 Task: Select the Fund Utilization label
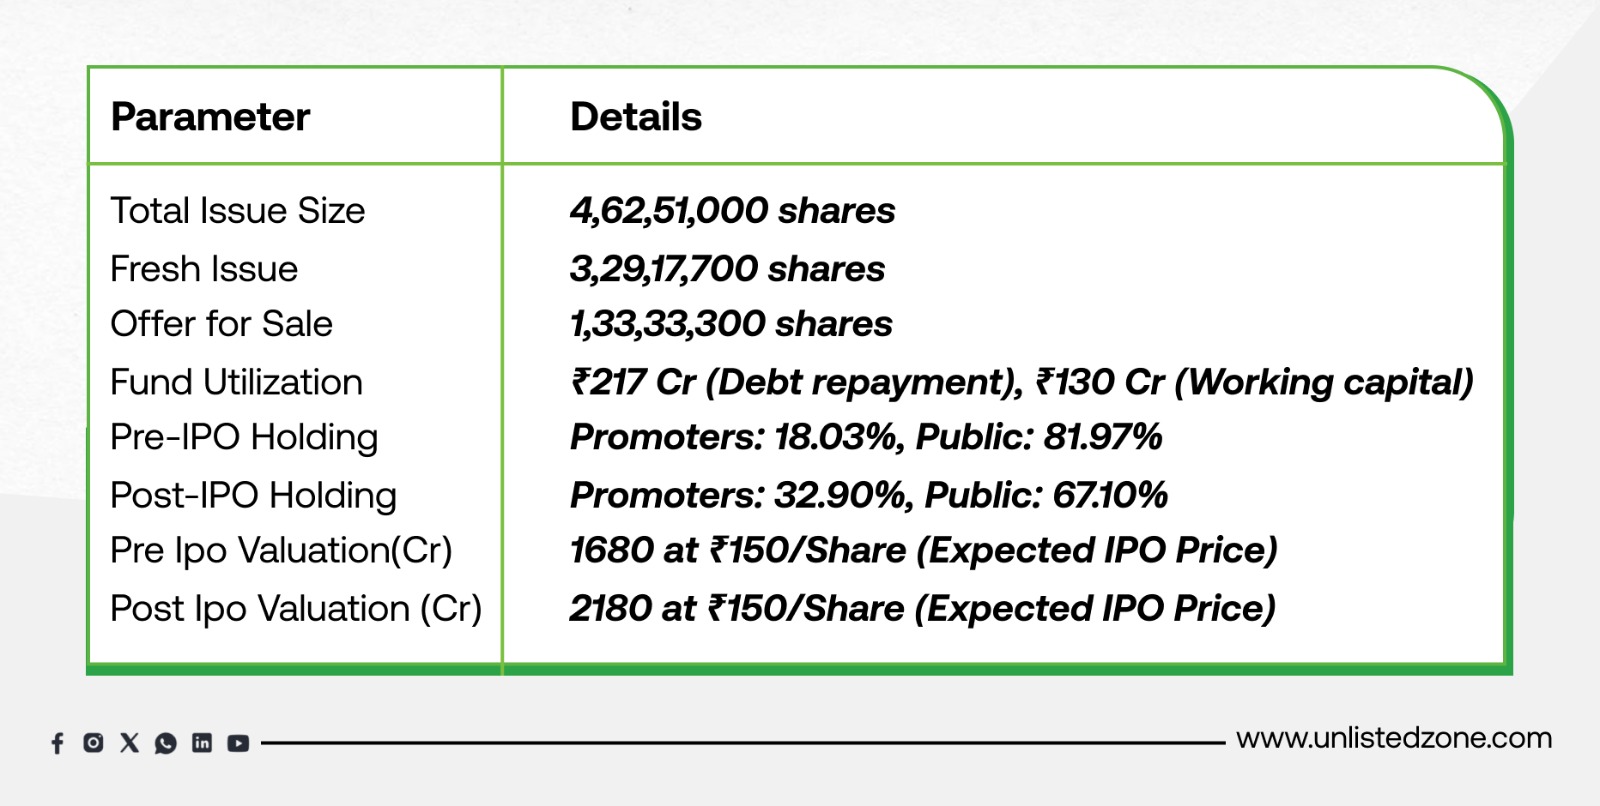click(236, 382)
